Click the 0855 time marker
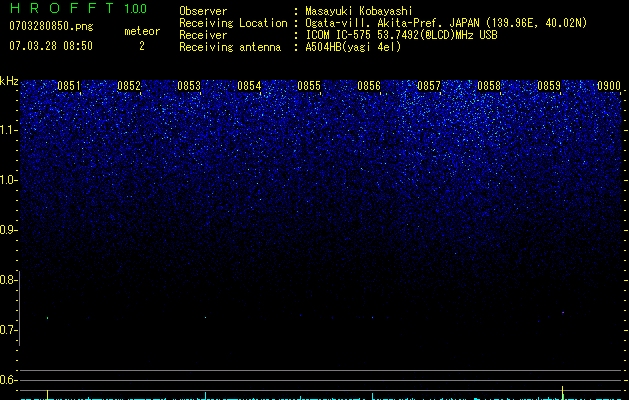This screenshot has height=400, width=629. (309, 86)
